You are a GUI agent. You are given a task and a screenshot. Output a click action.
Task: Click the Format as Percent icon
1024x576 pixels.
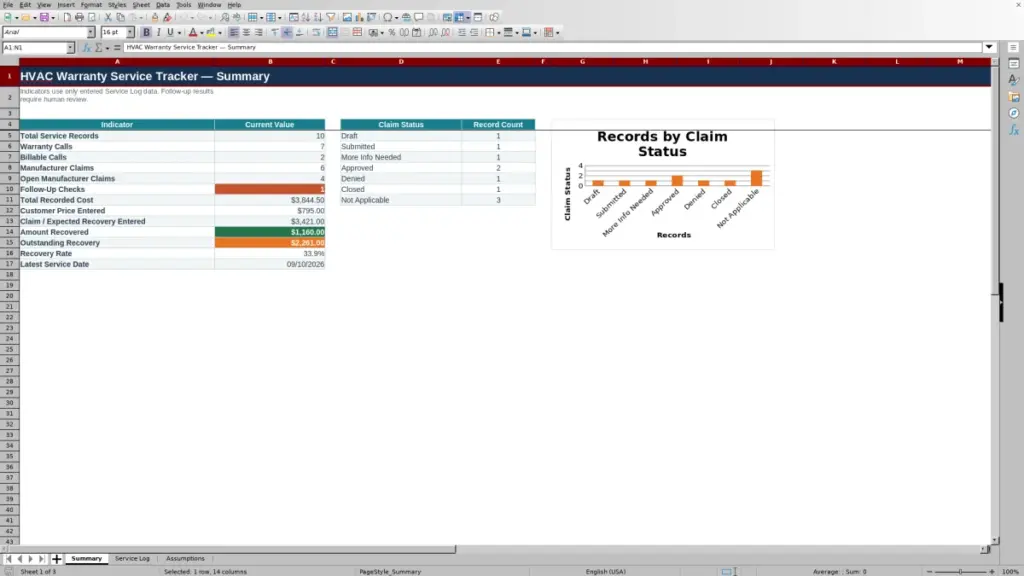point(392,33)
